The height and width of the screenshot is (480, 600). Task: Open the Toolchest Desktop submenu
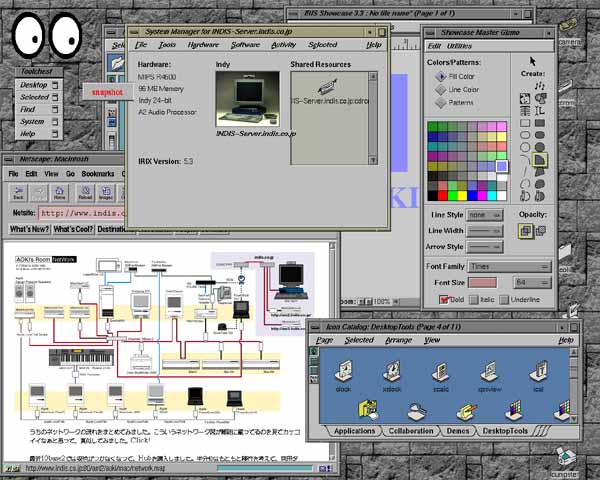tap(39, 85)
